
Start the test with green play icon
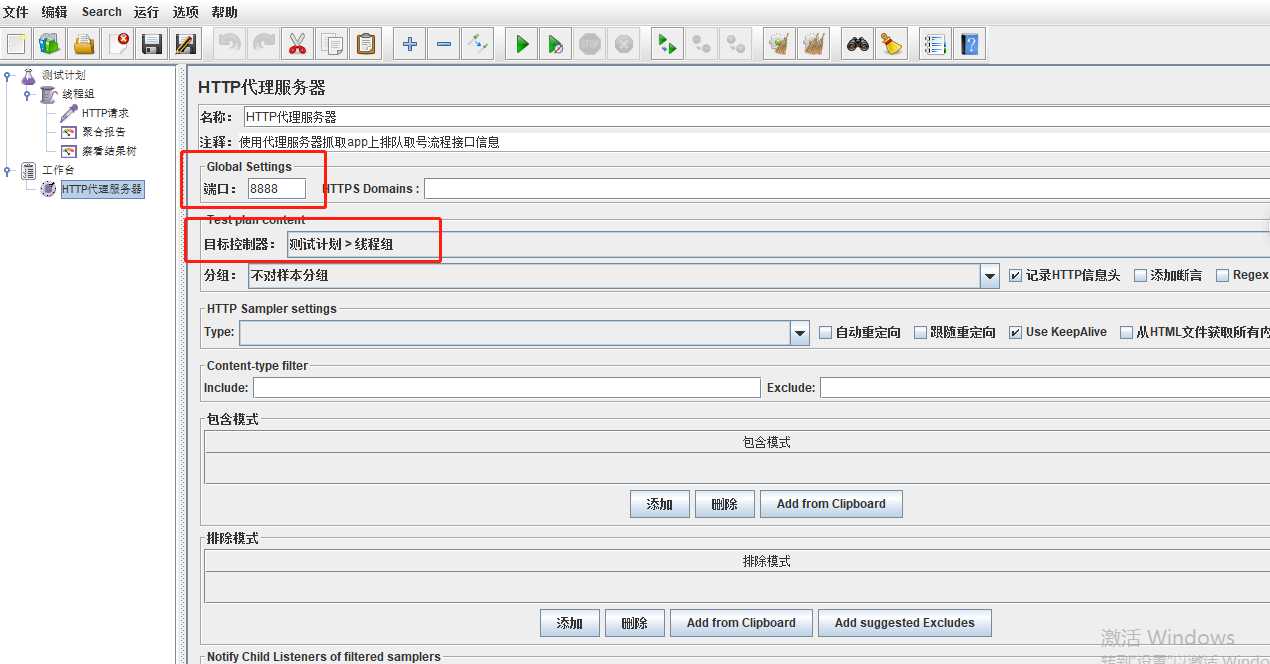522,44
